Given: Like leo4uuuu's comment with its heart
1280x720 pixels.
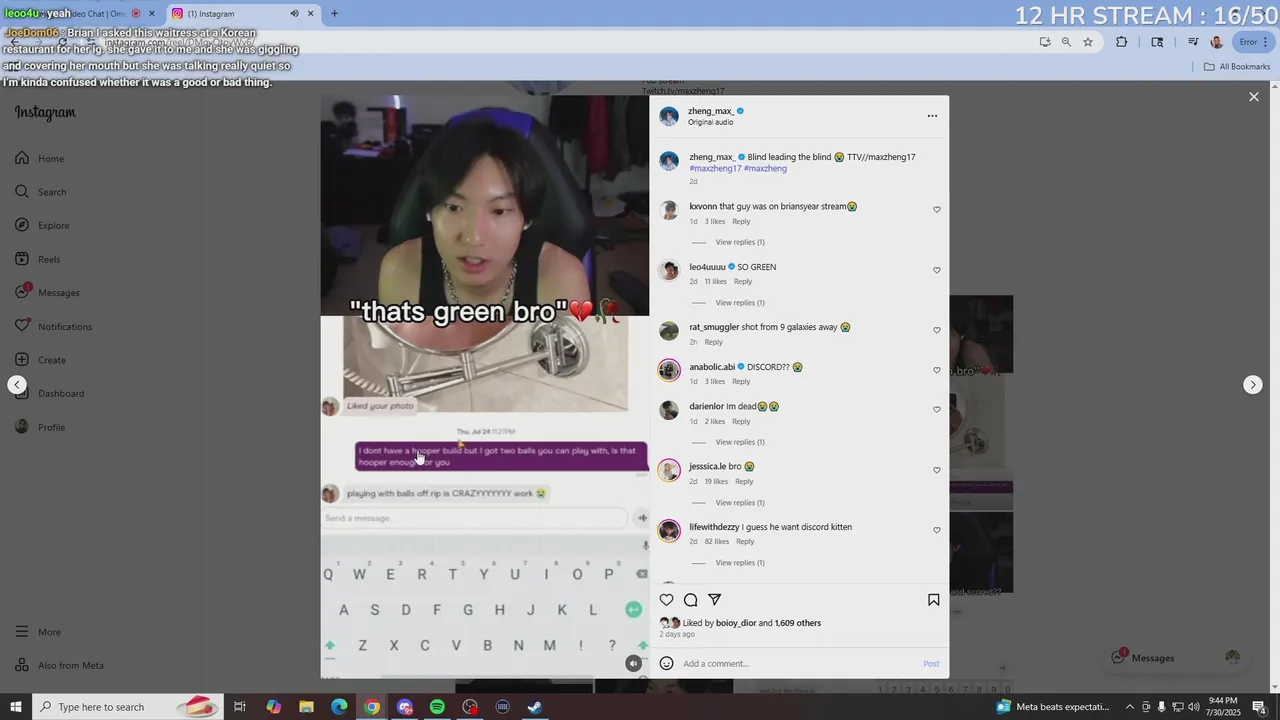Looking at the screenshot, I should (937, 270).
